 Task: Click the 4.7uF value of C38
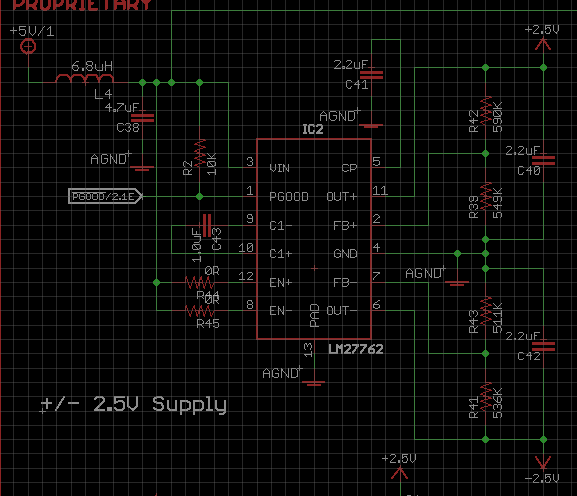click(122, 107)
